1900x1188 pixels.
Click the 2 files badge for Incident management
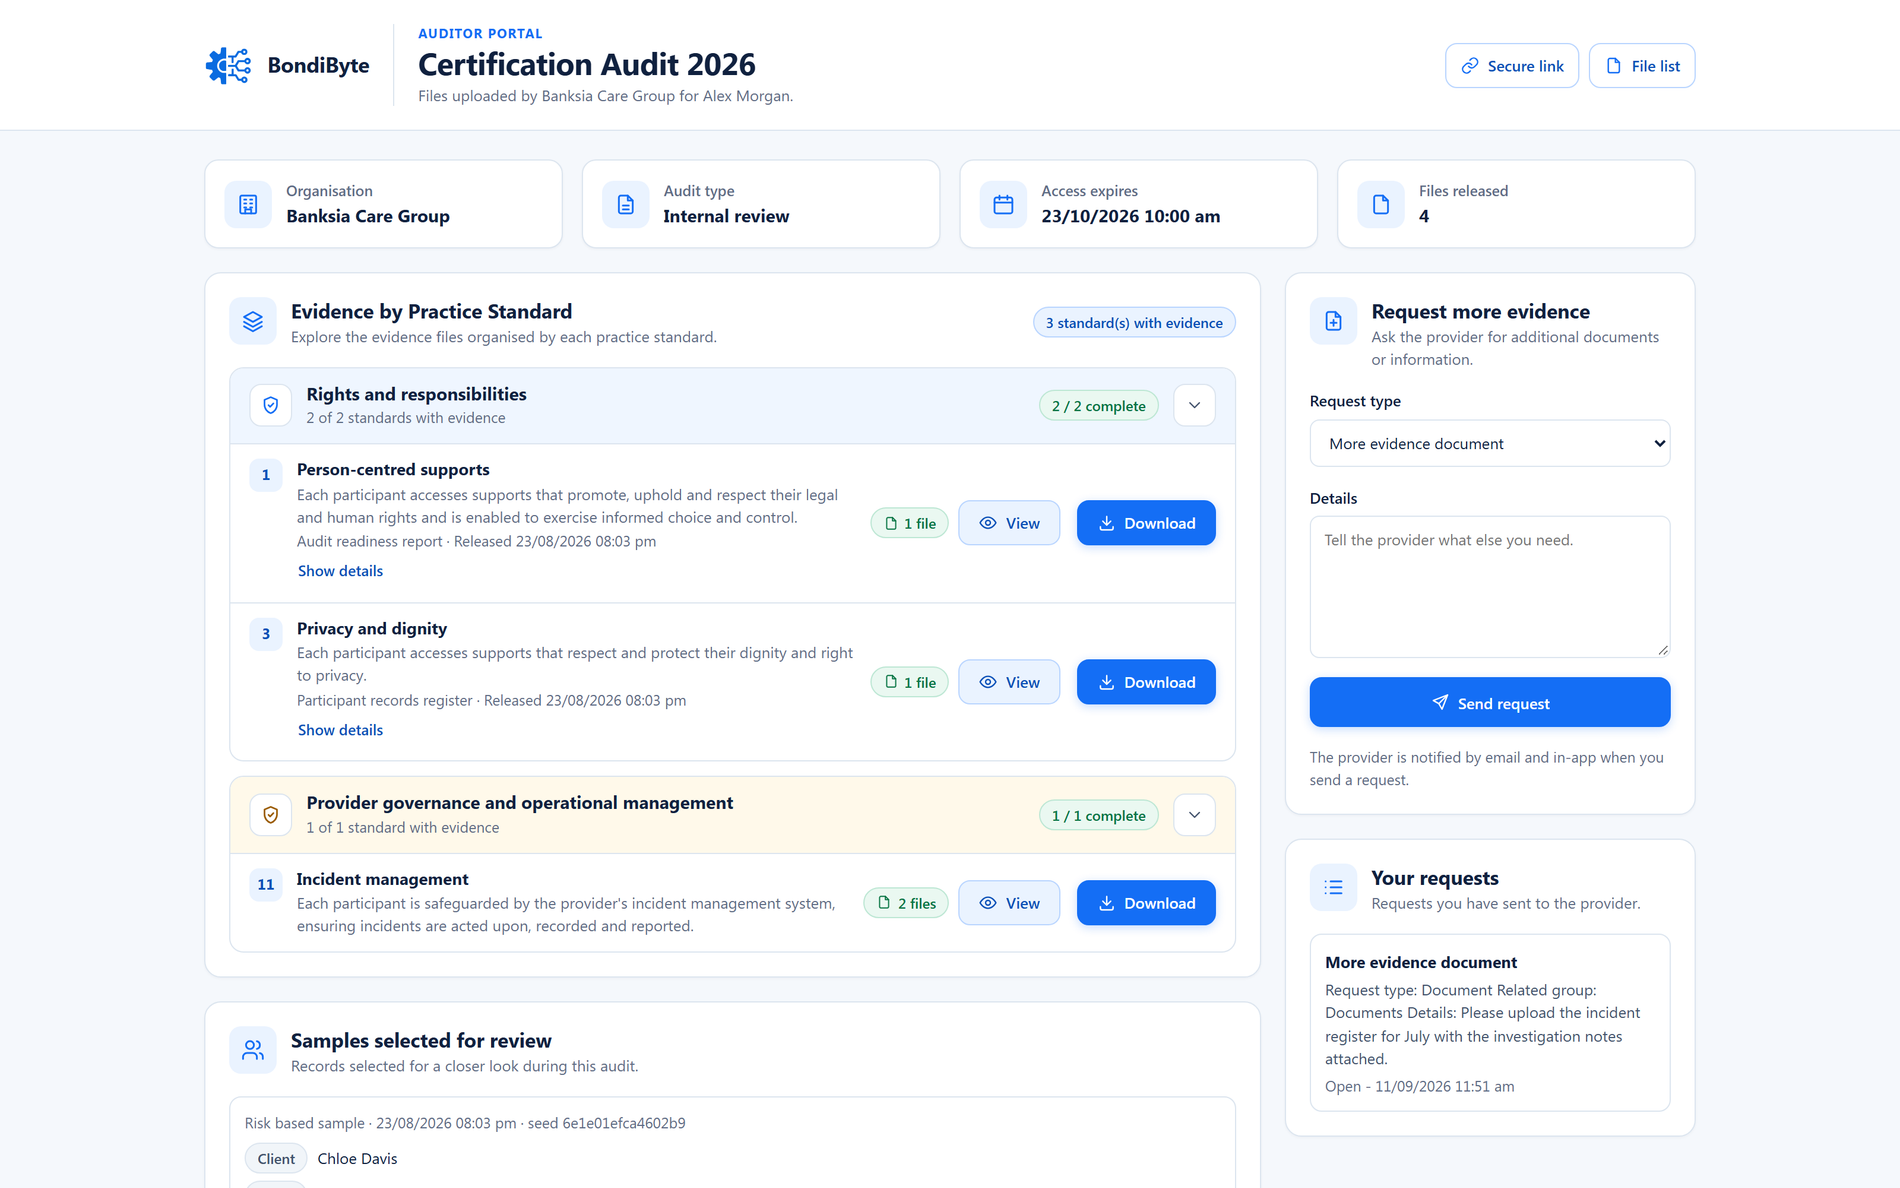click(906, 903)
